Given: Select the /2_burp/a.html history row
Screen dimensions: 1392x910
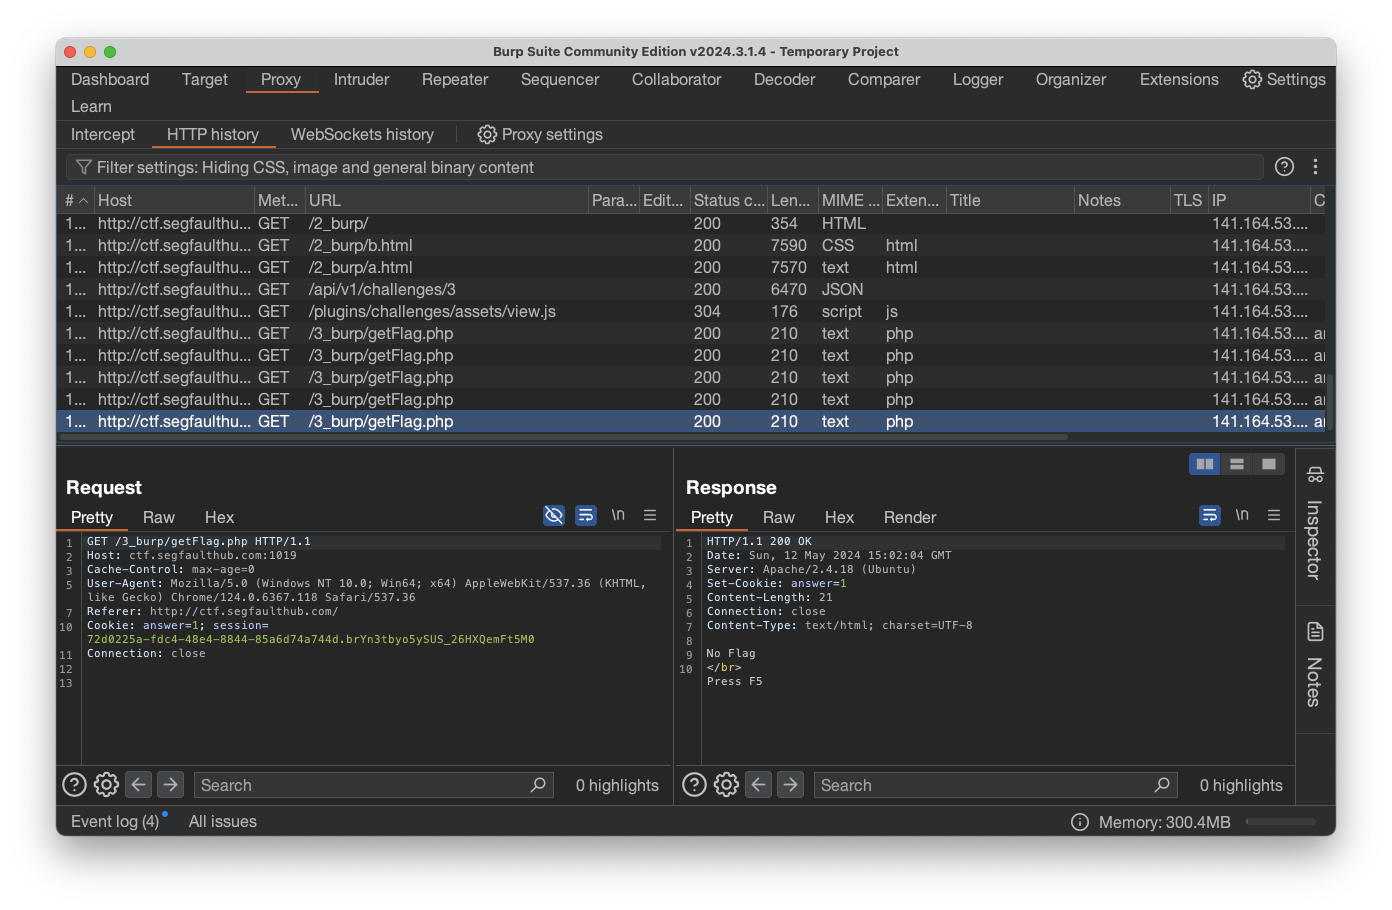Looking at the screenshot, I should click(x=693, y=267).
